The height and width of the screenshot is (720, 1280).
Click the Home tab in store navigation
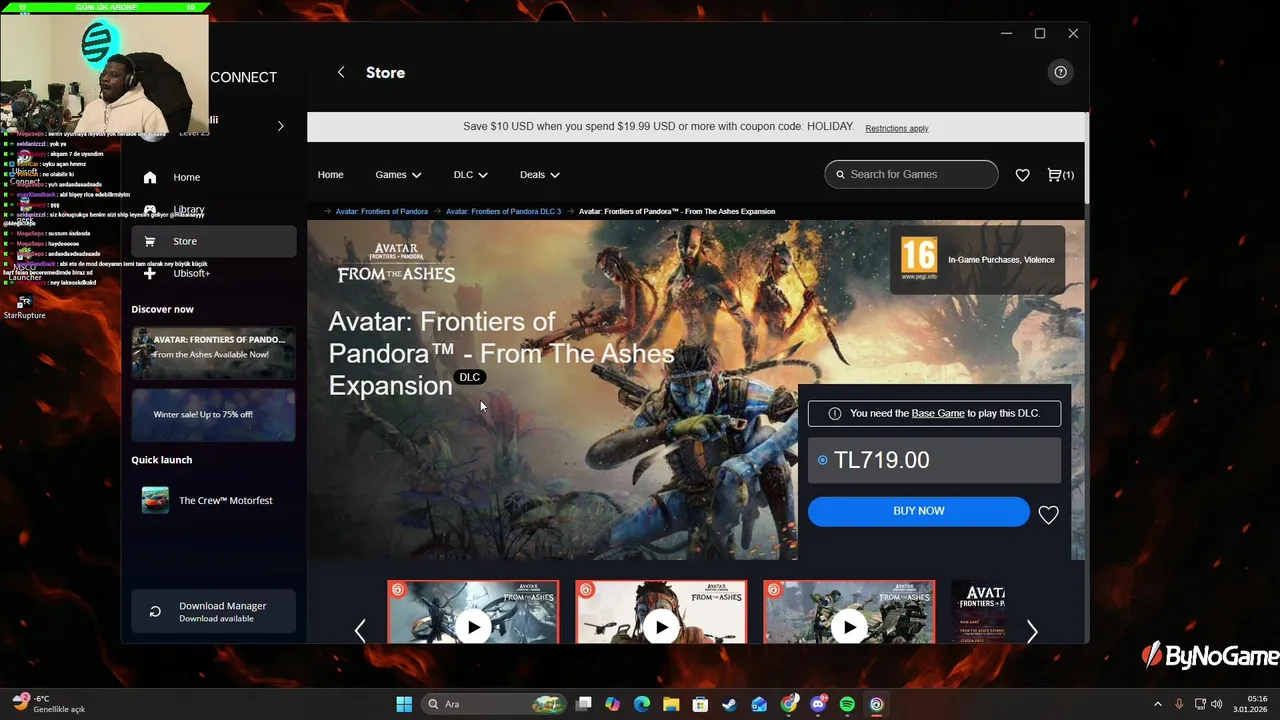coord(330,174)
